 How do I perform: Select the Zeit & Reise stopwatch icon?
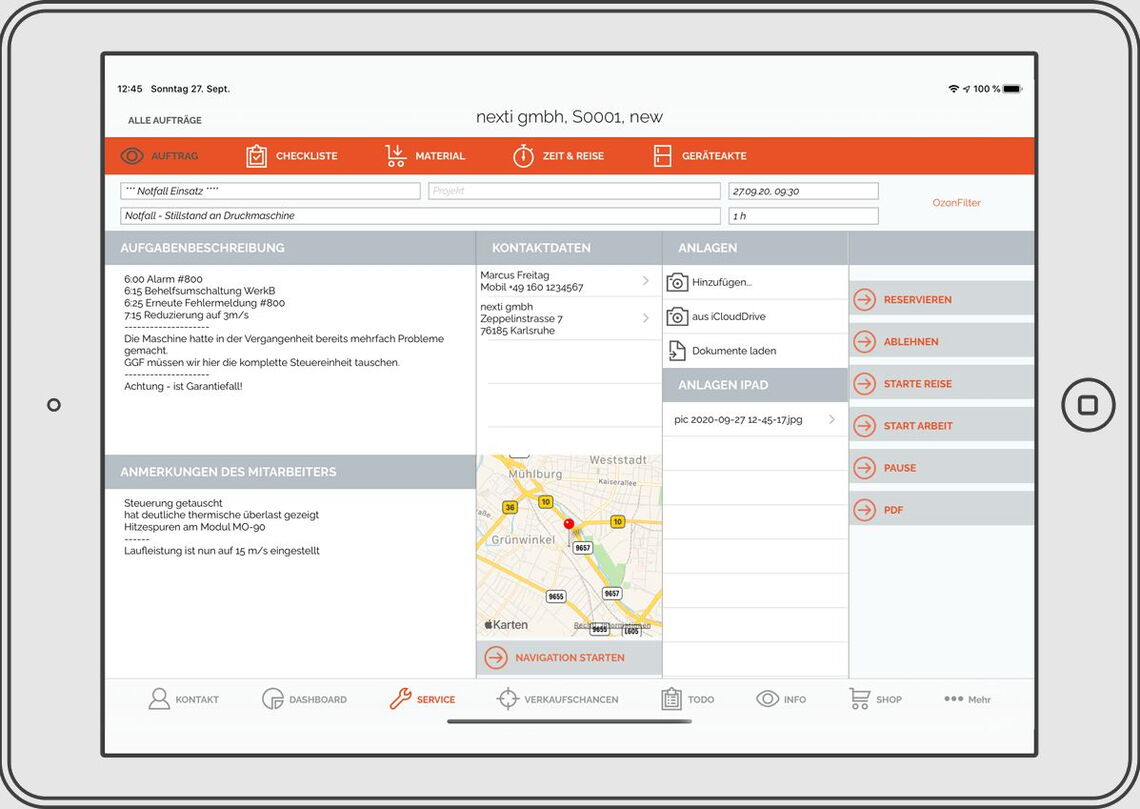click(523, 156)
